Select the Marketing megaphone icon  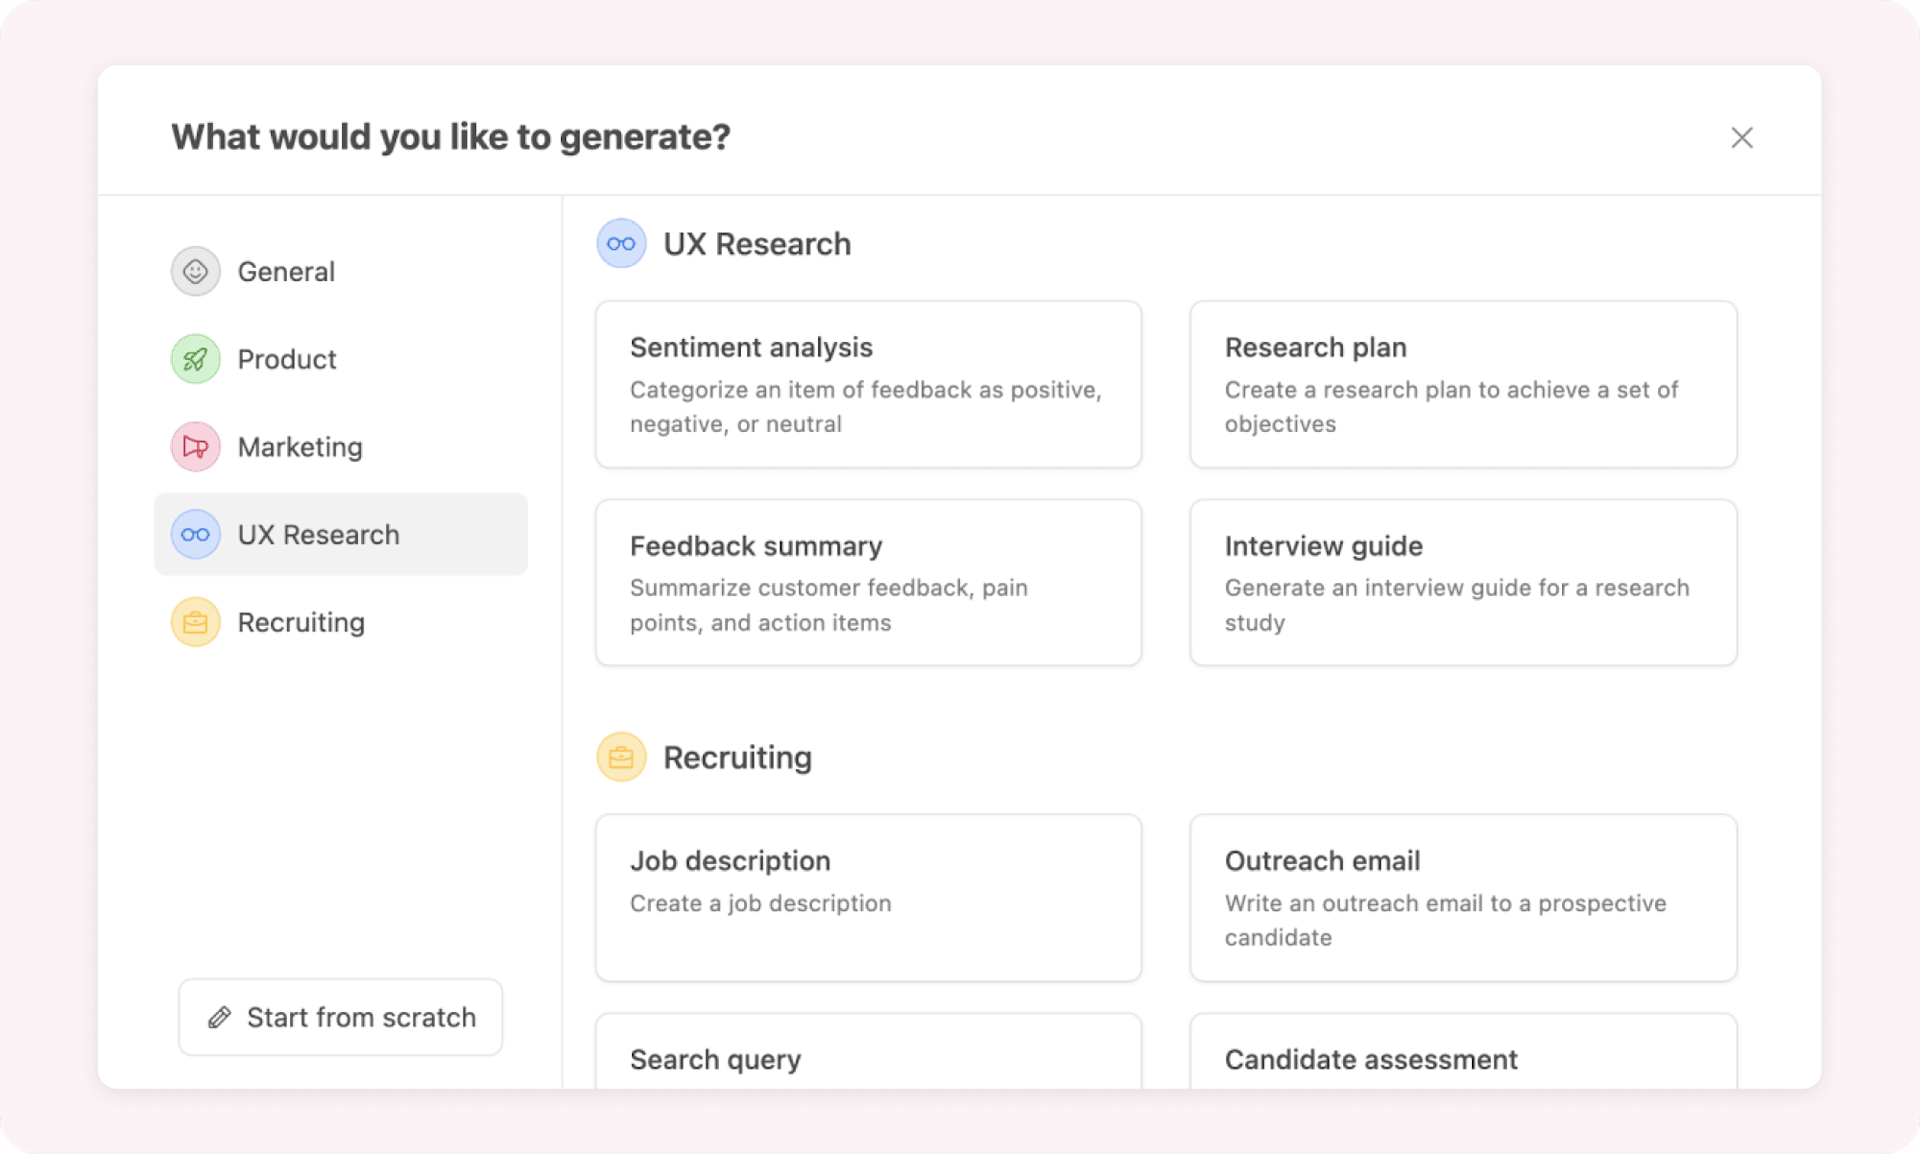point(195,447)
